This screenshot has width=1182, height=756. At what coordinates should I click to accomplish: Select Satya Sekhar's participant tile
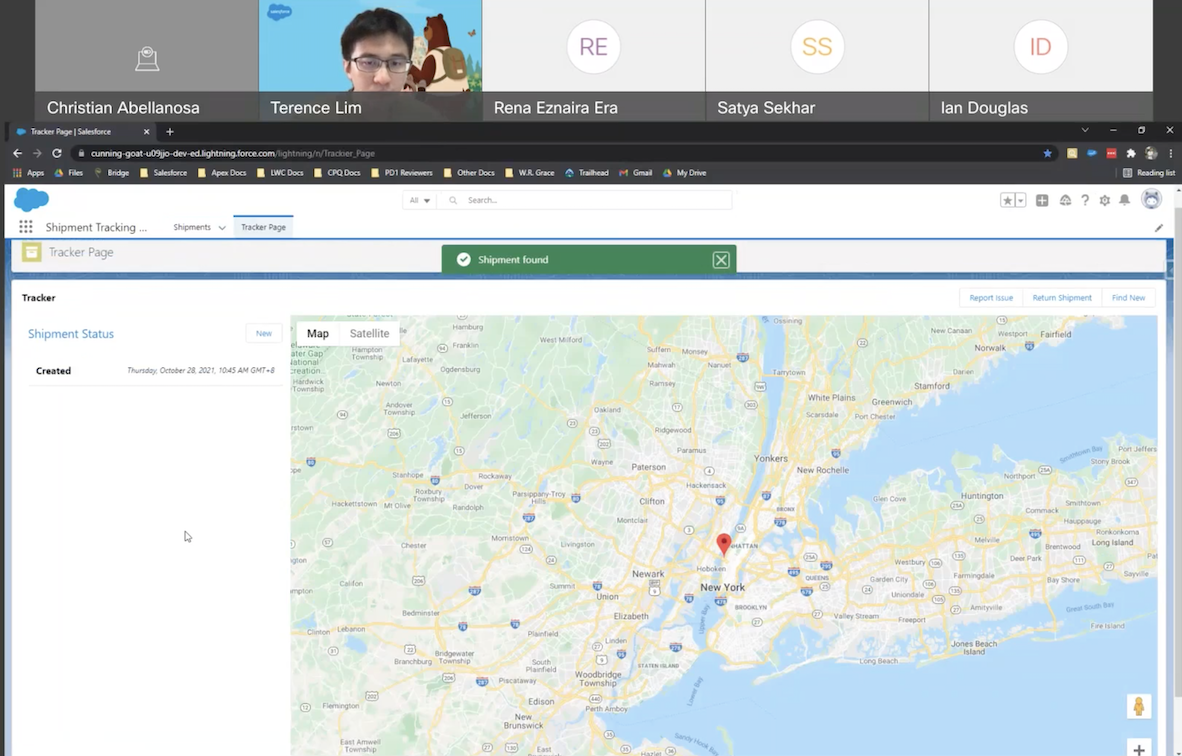pyautogui.click(x=817, y=60)
